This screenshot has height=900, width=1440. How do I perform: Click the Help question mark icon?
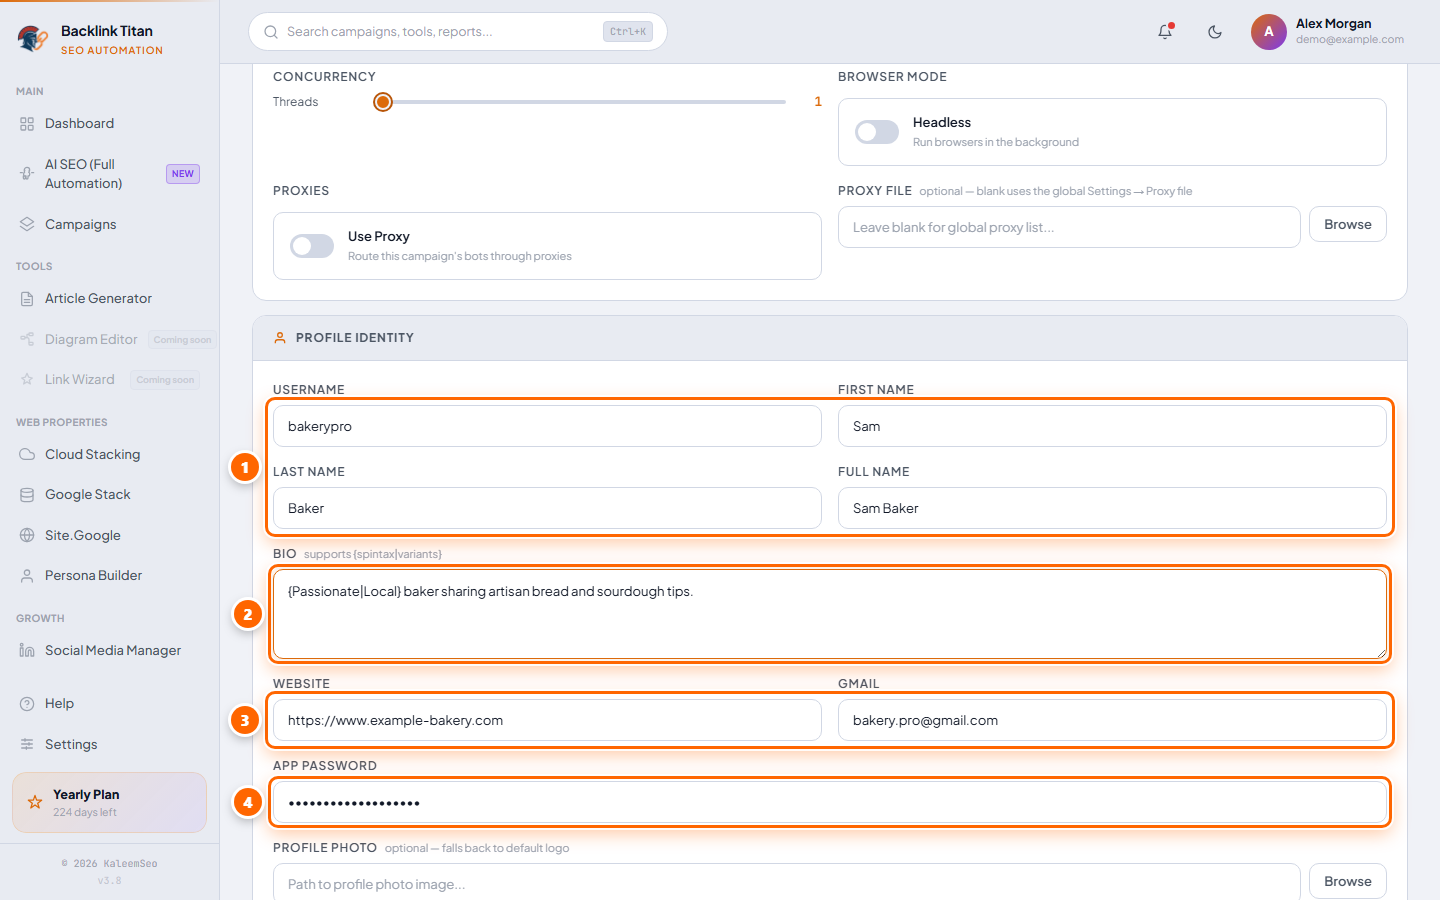pyautogui.click(x=27, y=704)
